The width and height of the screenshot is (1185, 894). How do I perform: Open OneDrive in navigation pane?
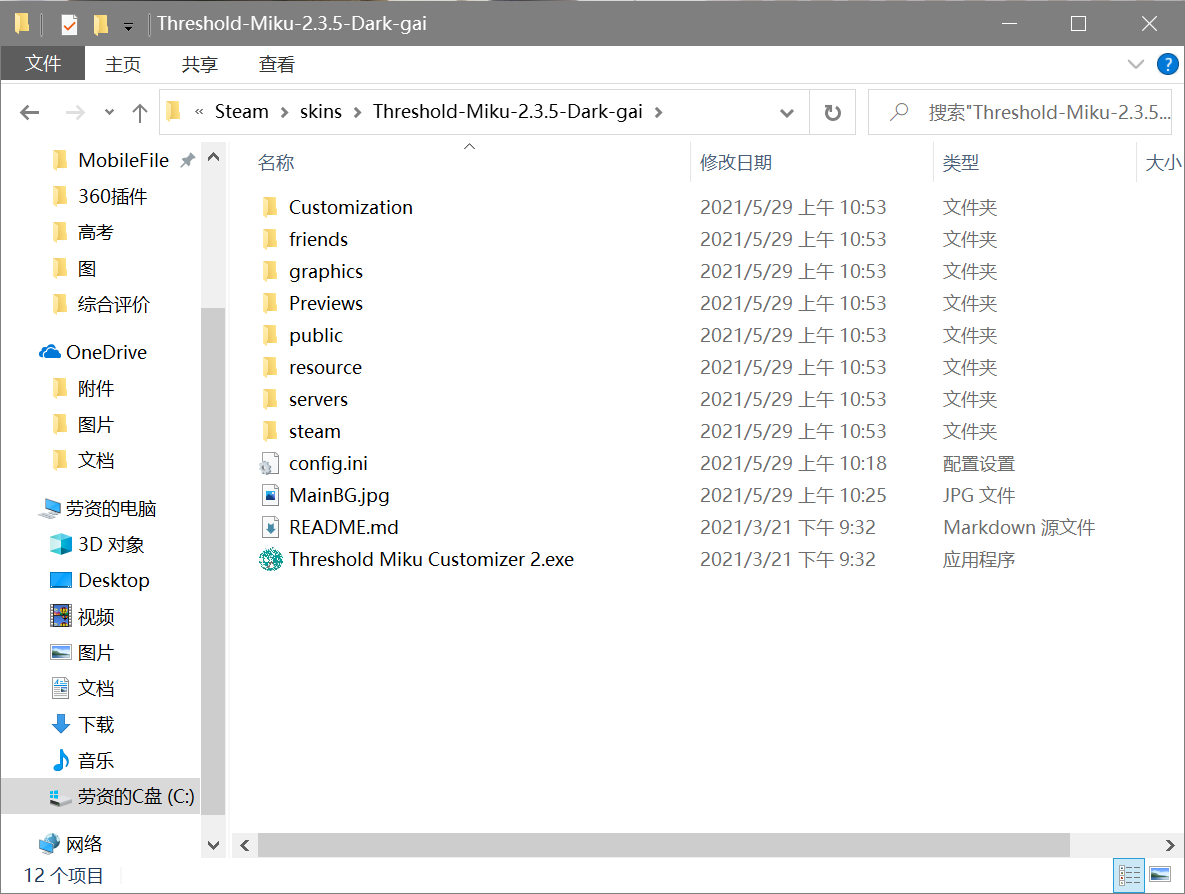(93, 352)
